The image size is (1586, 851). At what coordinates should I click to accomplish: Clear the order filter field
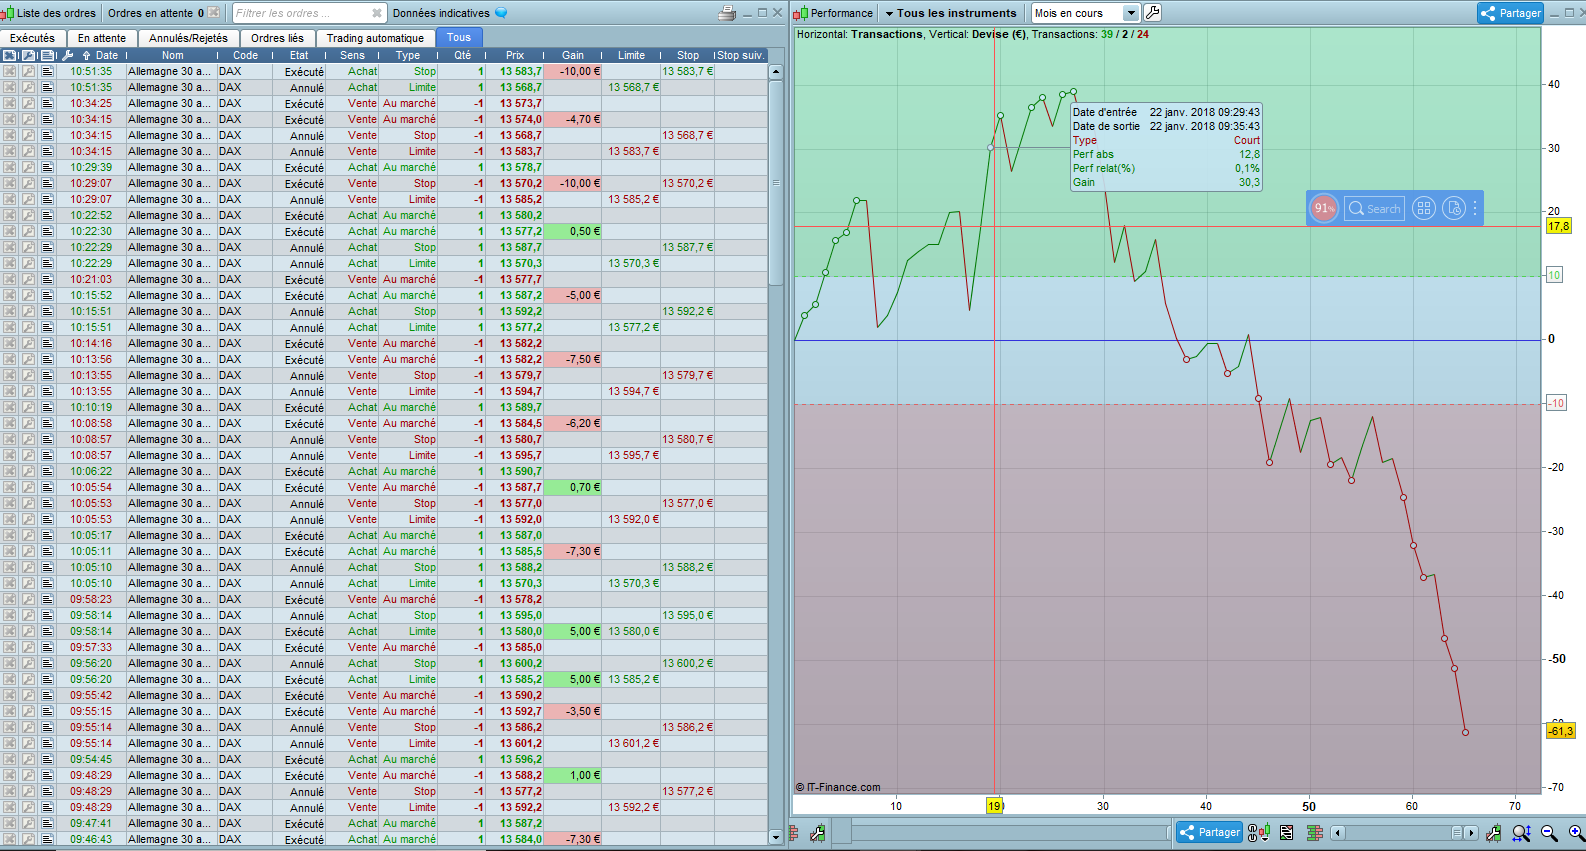377,13
